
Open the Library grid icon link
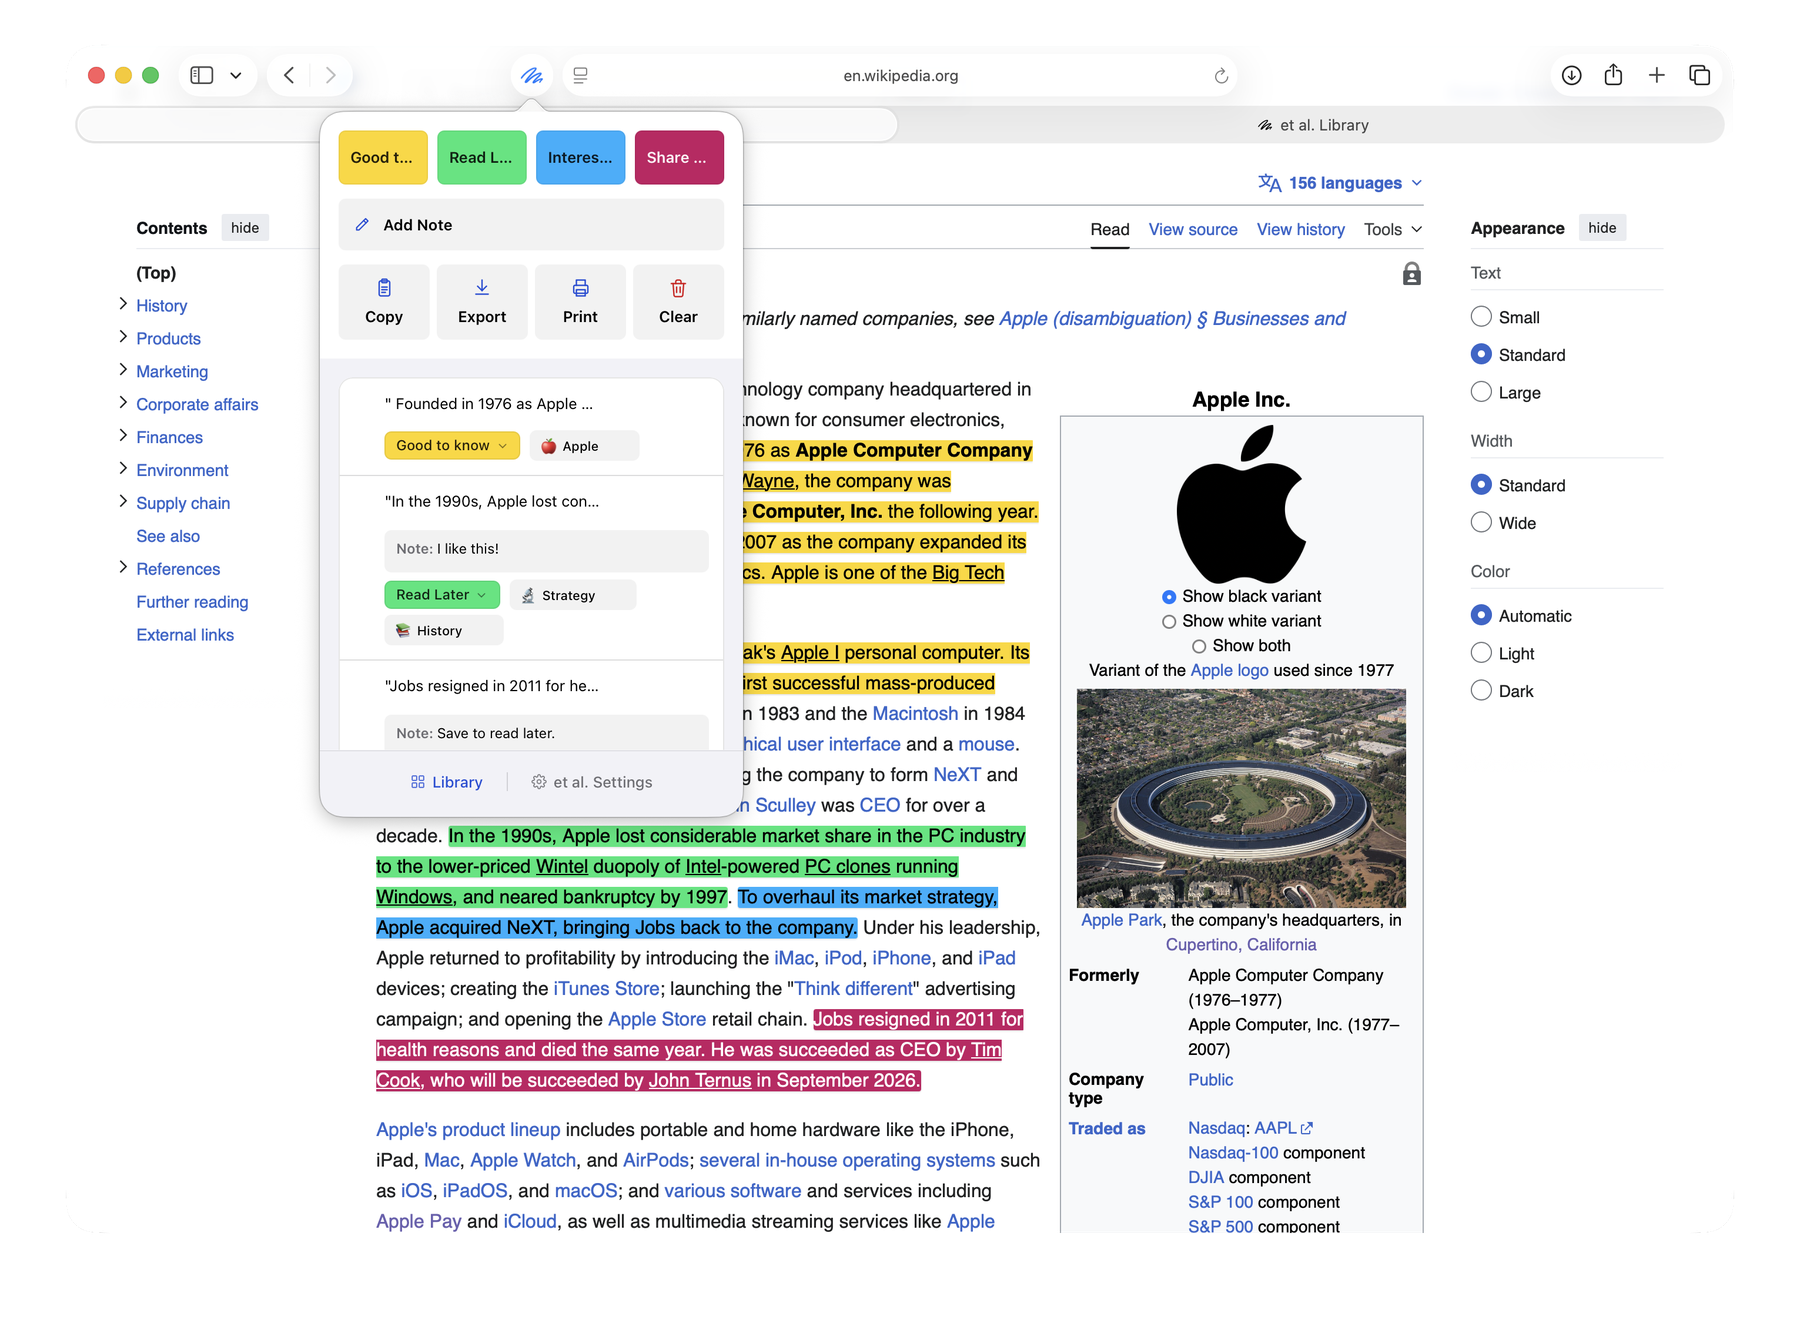pos(447,782)
